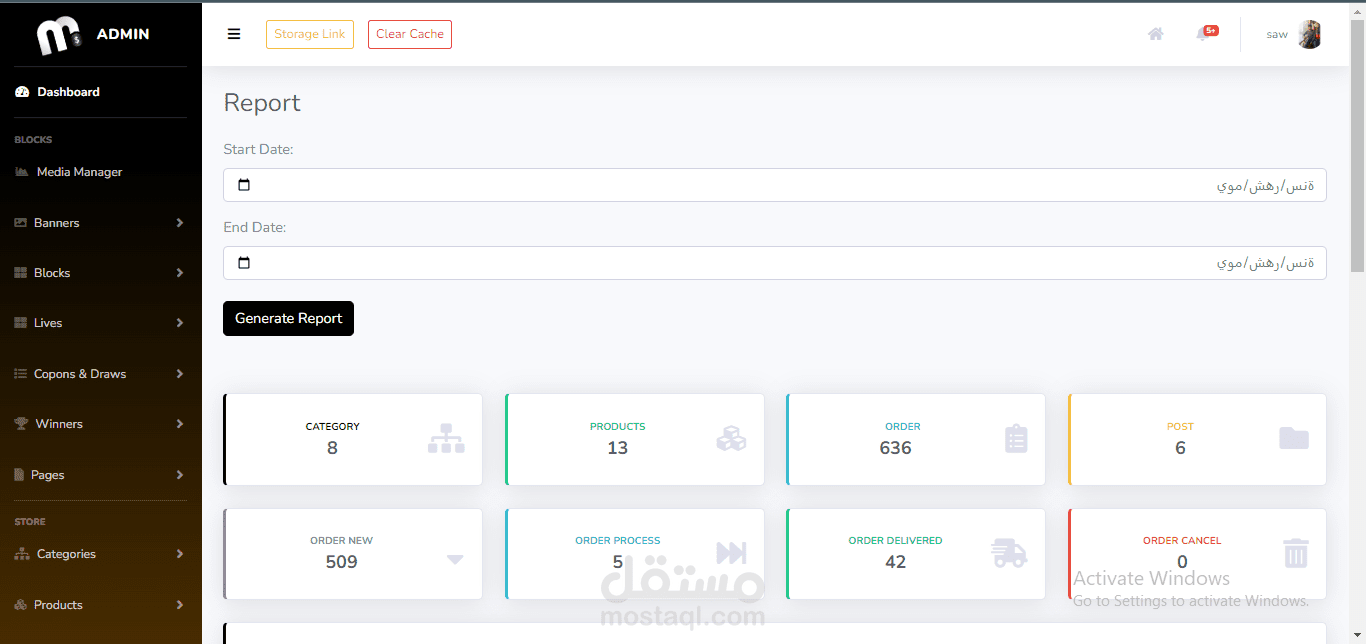Select Dashboard in the sidebar menu
1366x644 pixels.
(68, 91)
